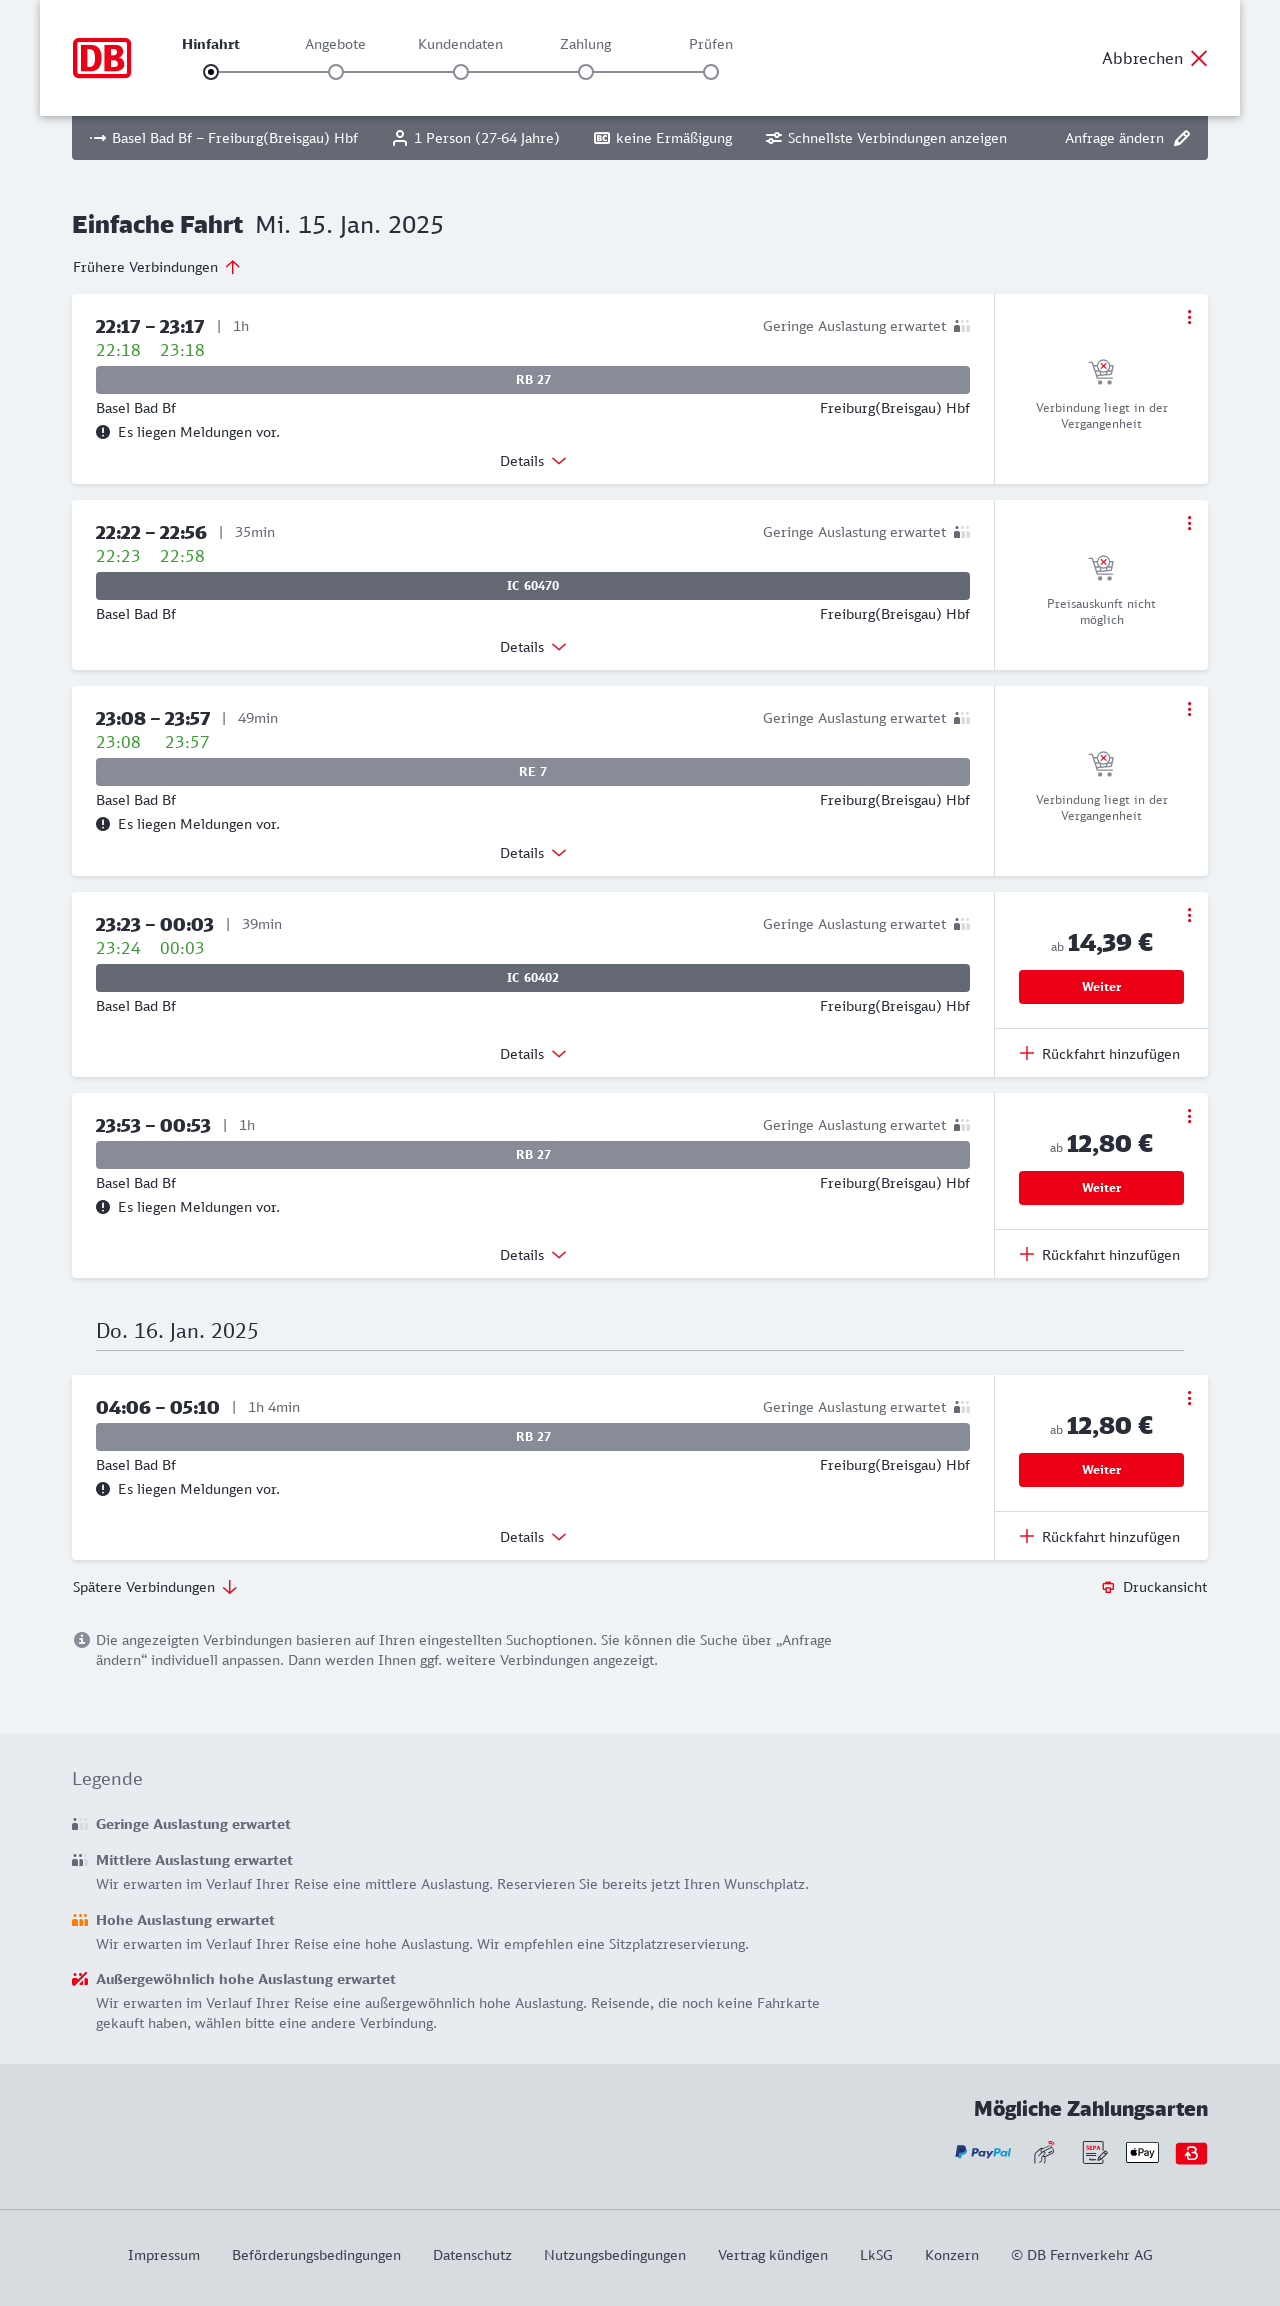Viewport: 1280px width, 2306px height.
Task: Click the Schnellste Verbindungen filter icon
Action: [773, 138]
